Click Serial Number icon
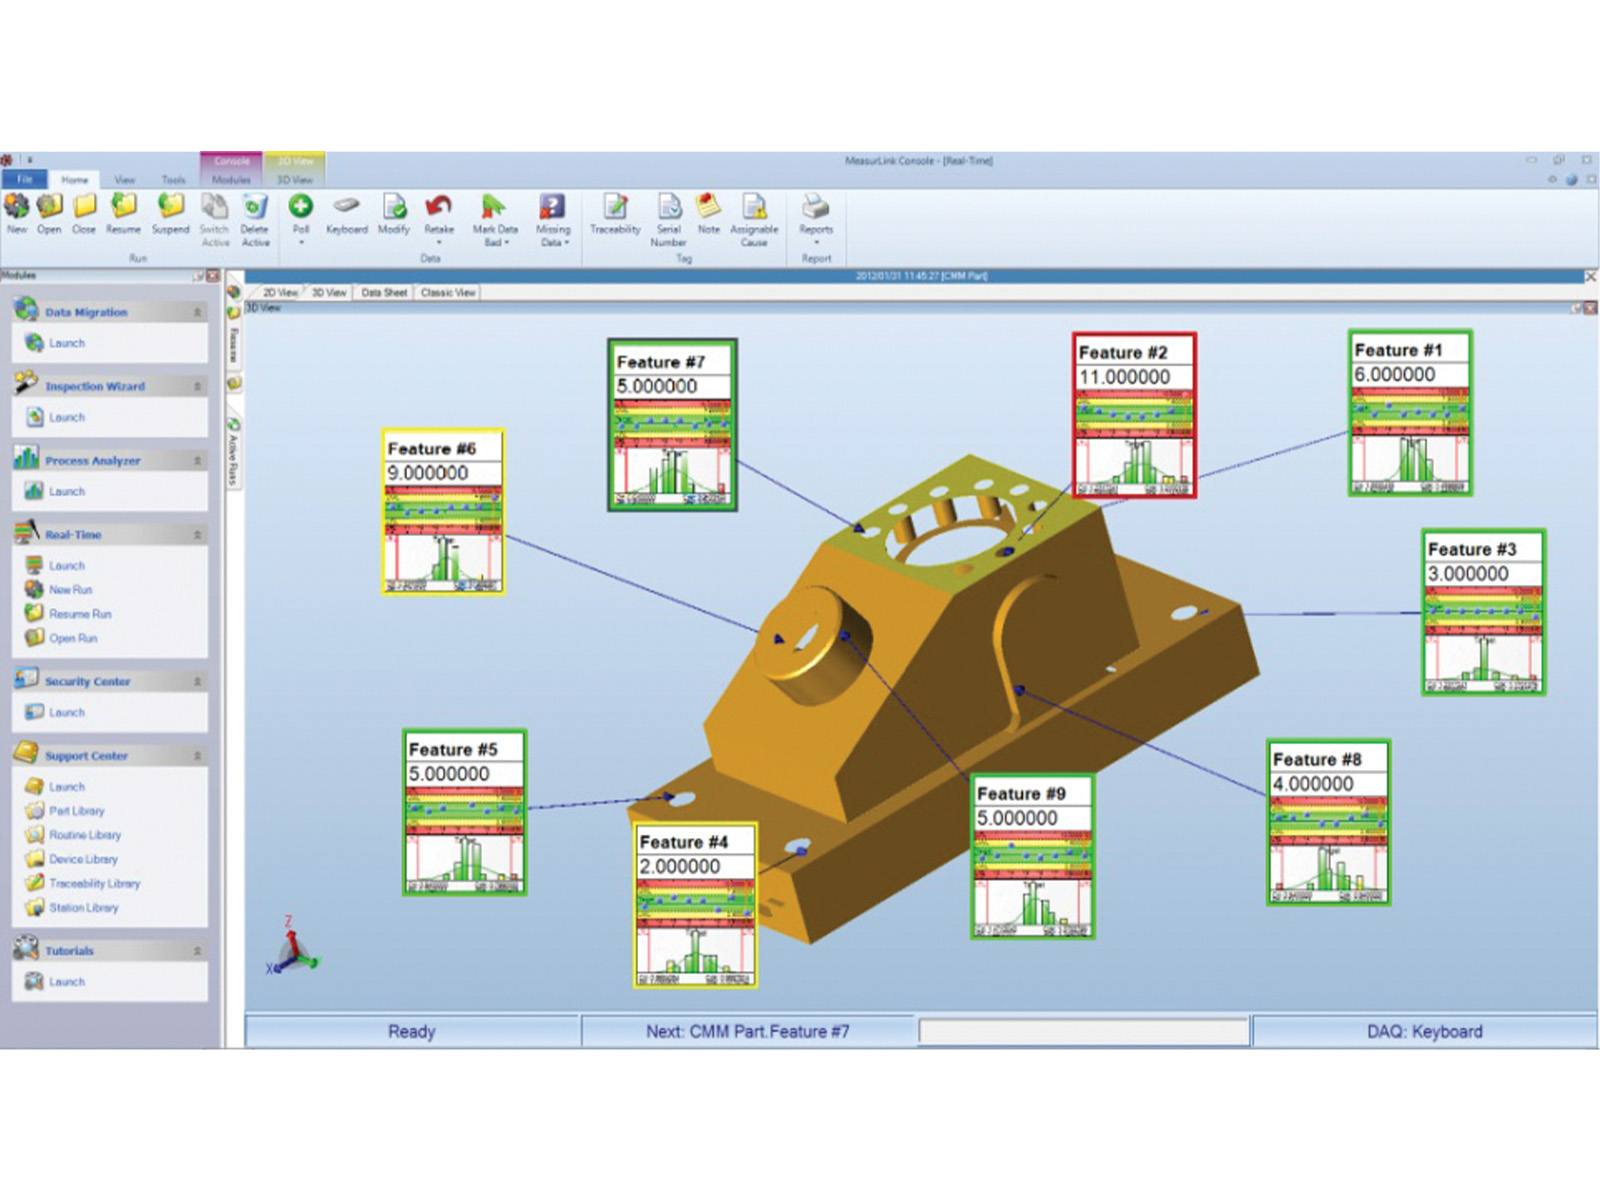This screenshot has height=1200, width=1600. (x=669, y=207)
